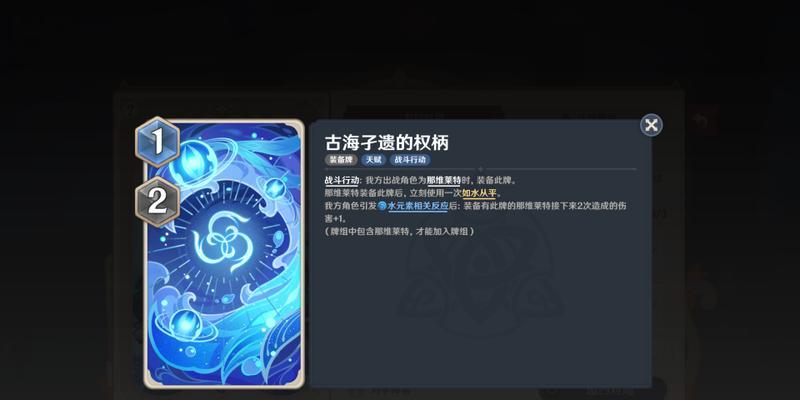Click the star ornament on the divider line

click(481, 169)
